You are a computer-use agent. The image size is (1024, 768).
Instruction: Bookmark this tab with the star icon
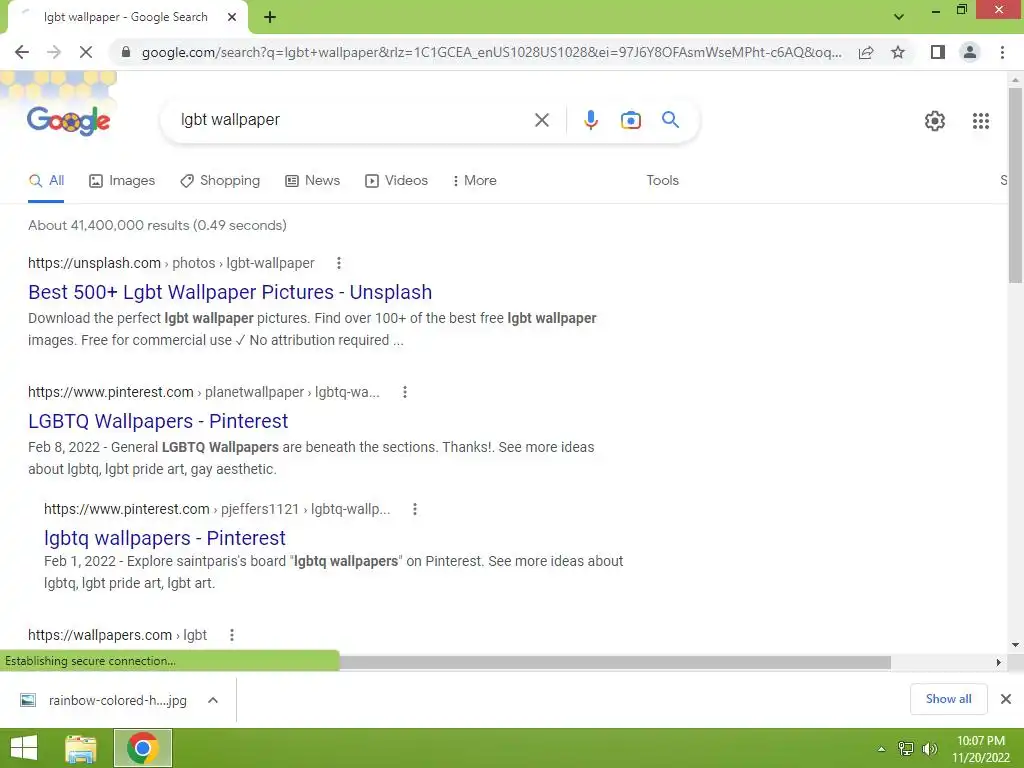(898, 52)
